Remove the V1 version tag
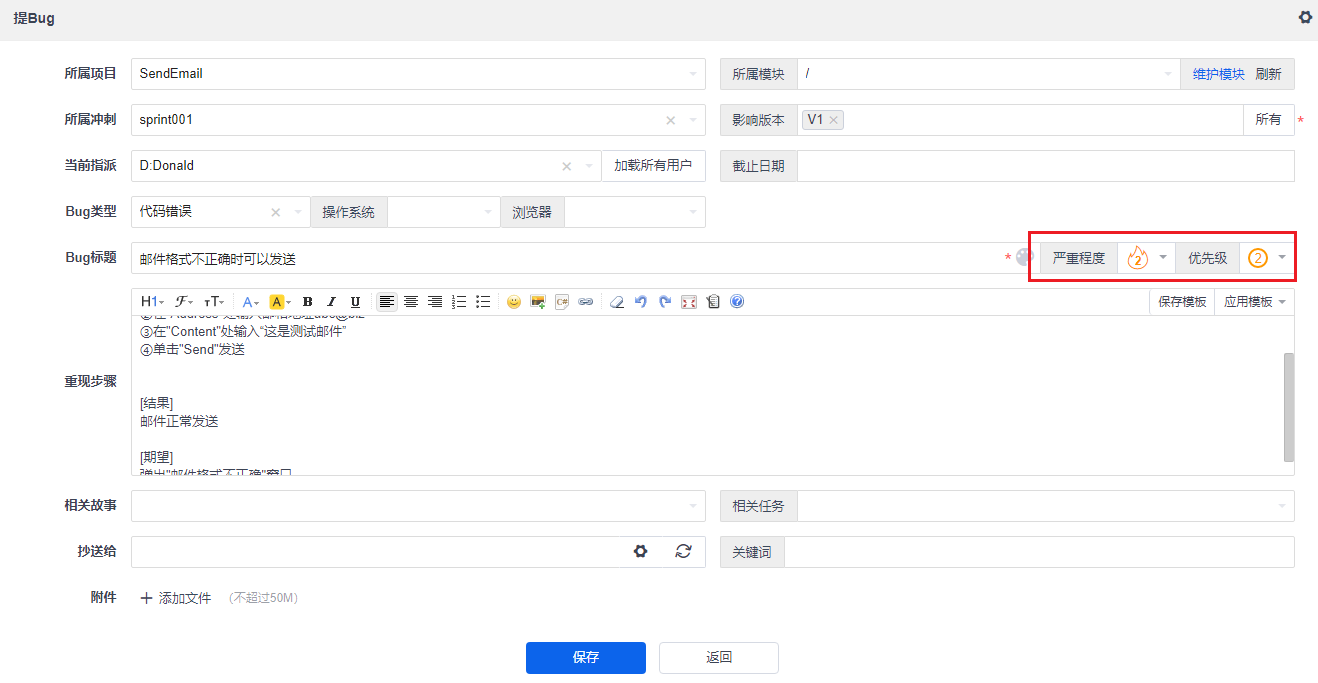This screenshot has width=1318, height=683. point(833,120)
